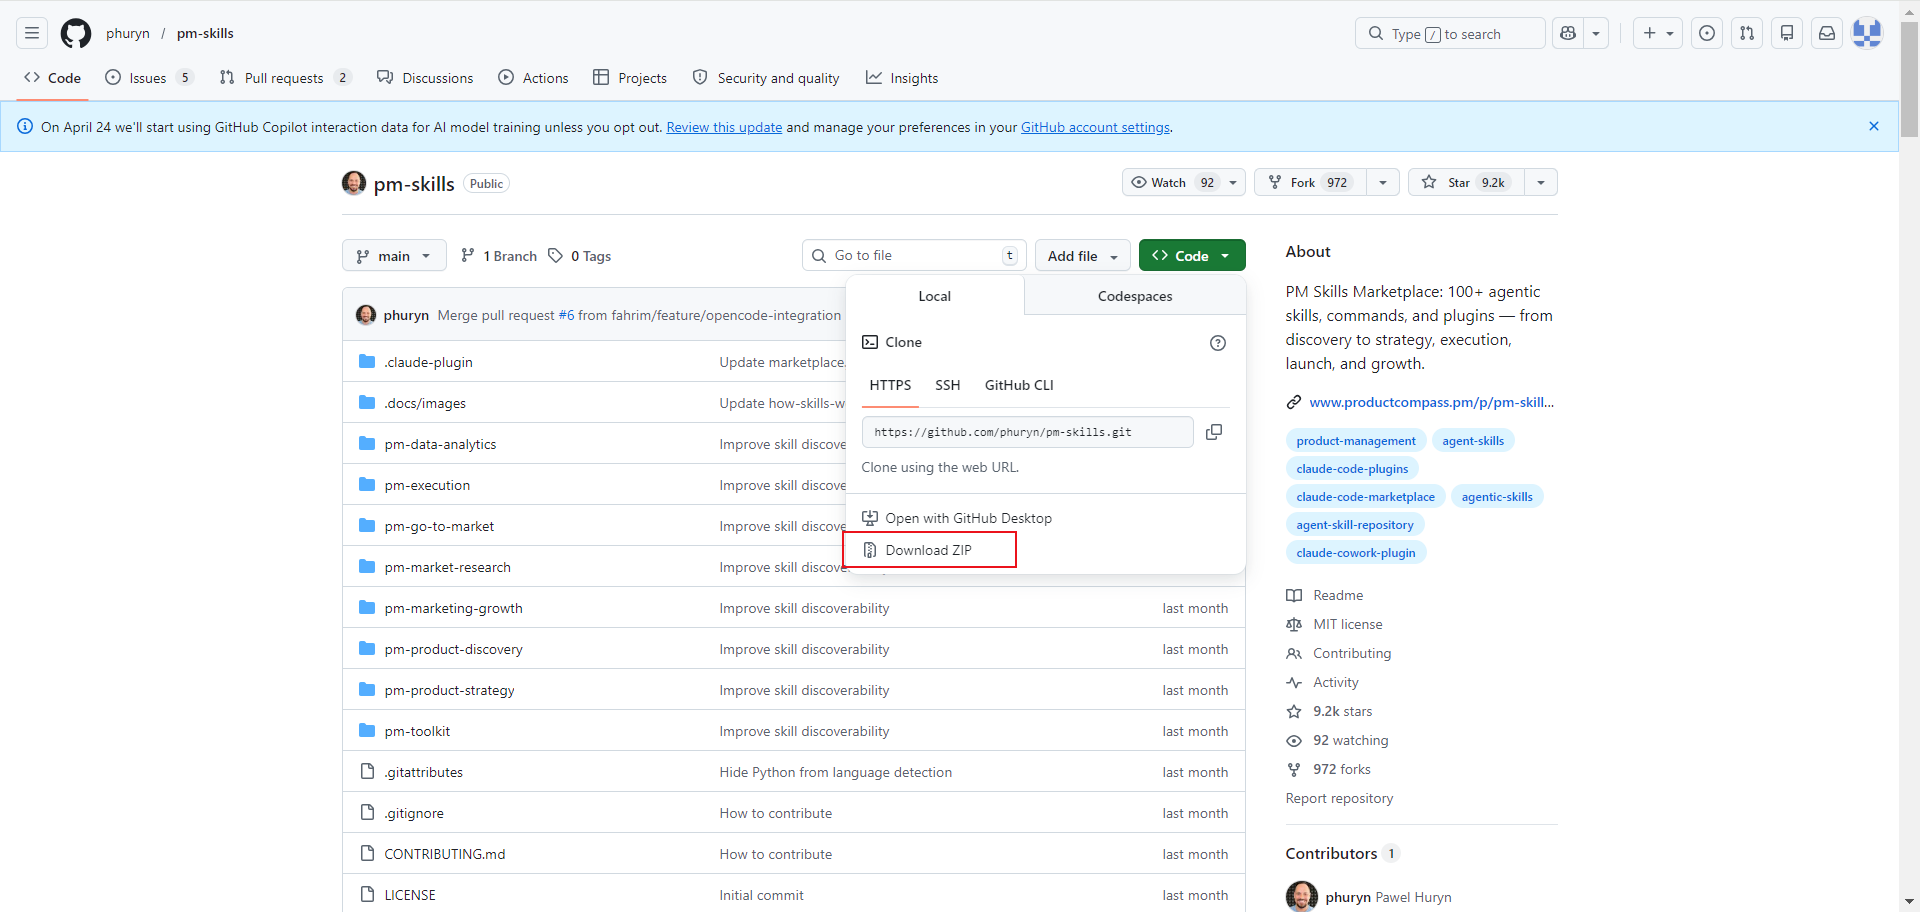
Task: Expand the create new plus dropdown
Action: [1658, 33]
